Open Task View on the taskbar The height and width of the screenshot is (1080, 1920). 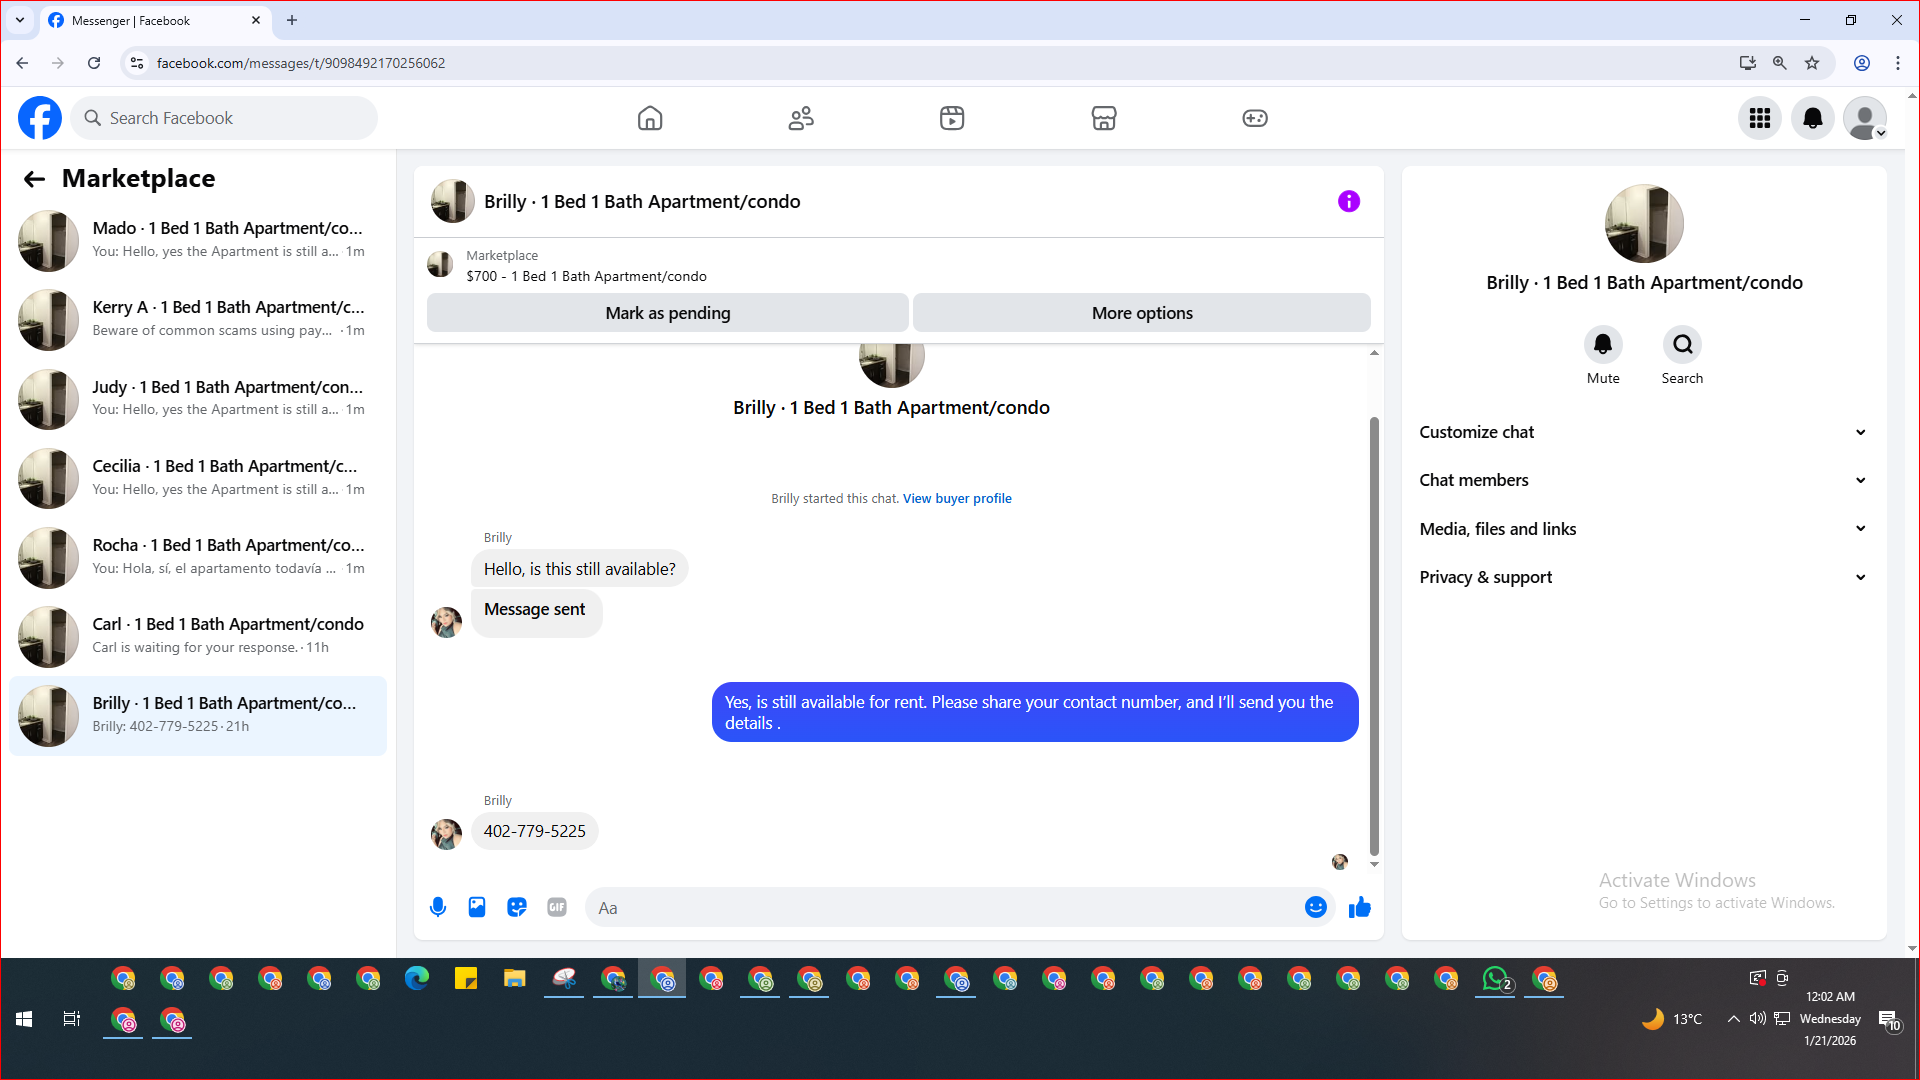[x=72, y=1019]
